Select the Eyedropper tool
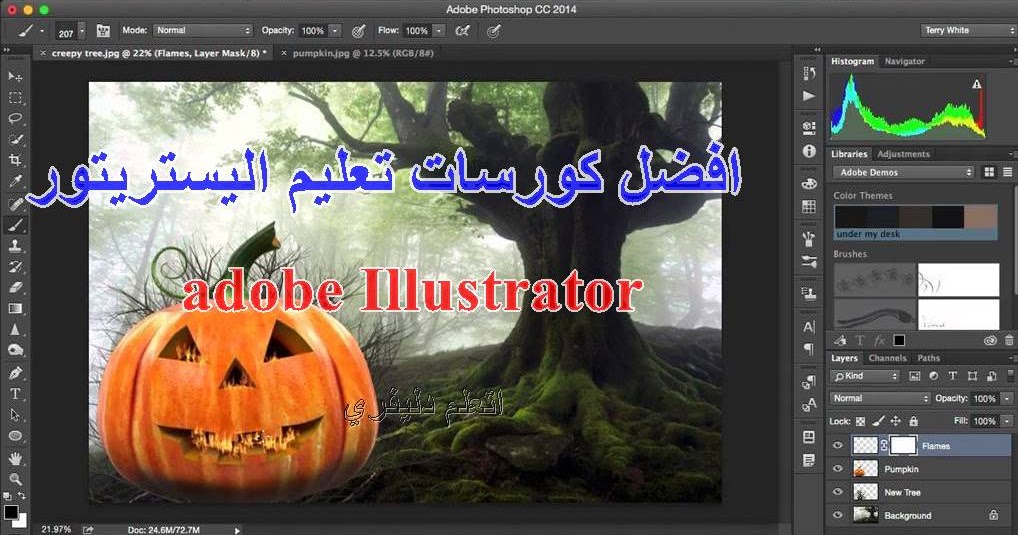 click(x=15, y=181)
